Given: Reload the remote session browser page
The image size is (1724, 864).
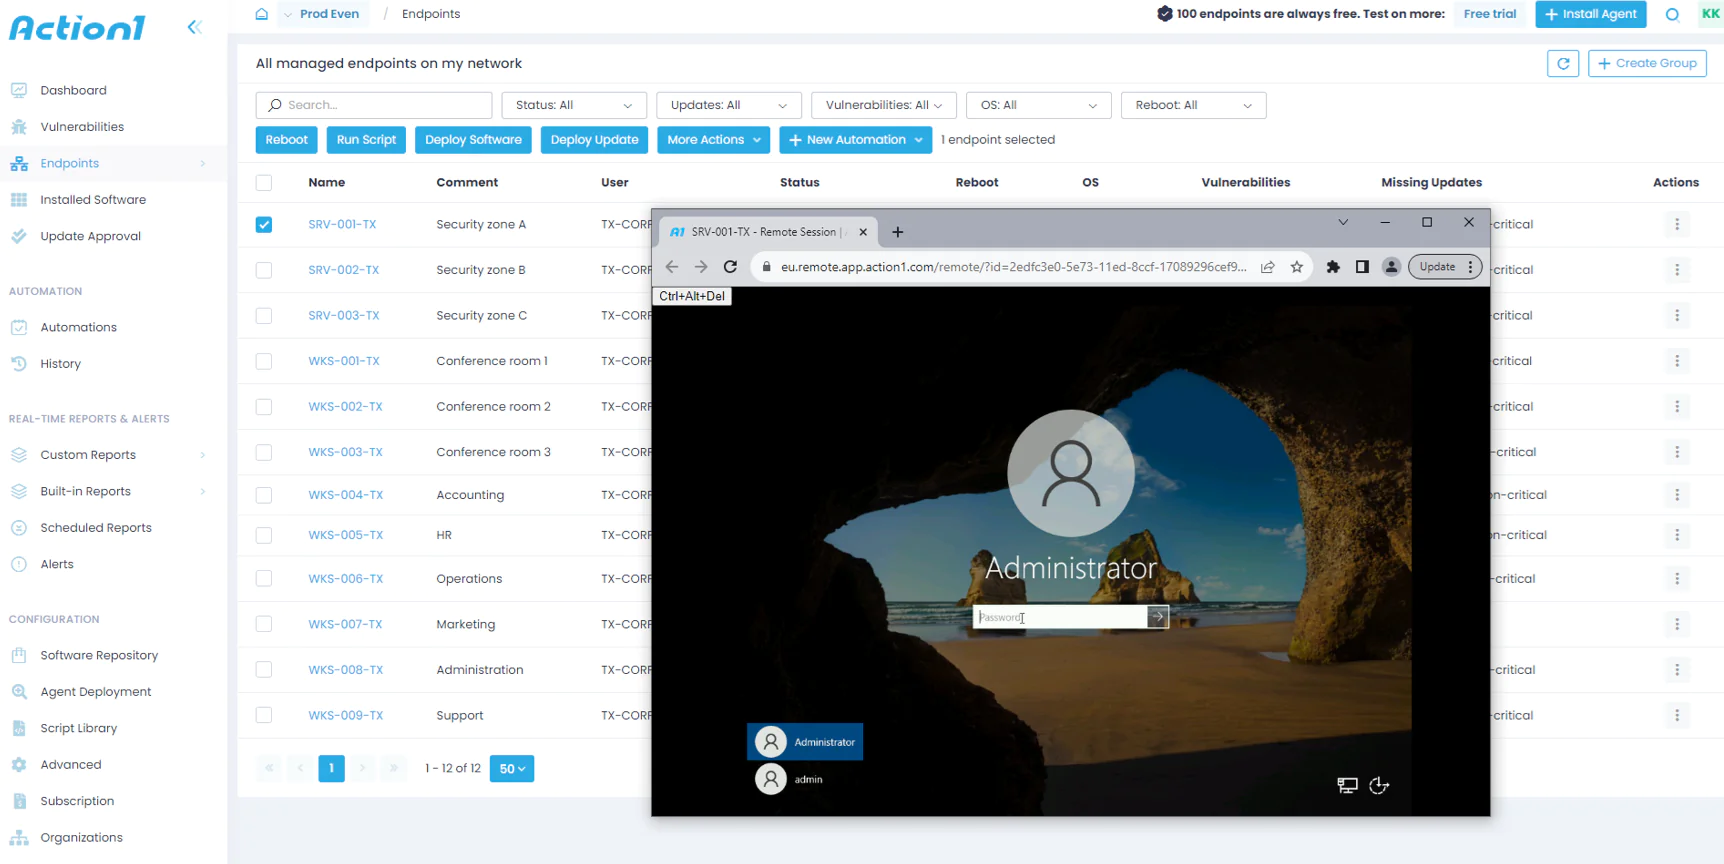Looking at the screenshot, I should (x=730, y=267).
